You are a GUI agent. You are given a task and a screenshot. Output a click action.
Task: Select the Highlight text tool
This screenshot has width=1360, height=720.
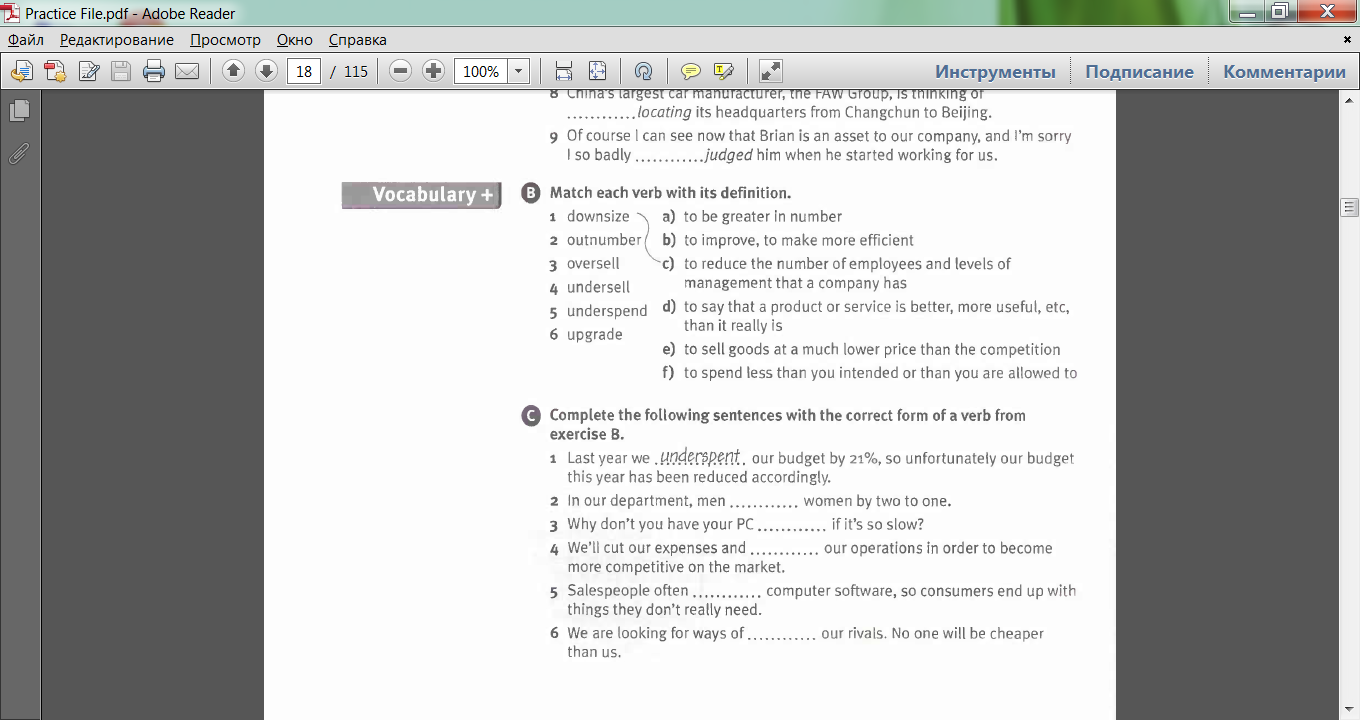click(723, 71)
